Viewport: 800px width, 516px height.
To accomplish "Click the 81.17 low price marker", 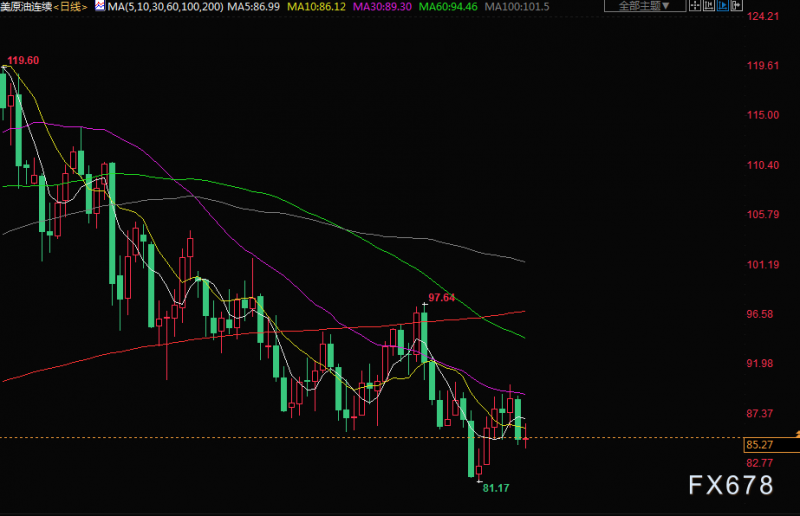I will [x=496, y=488].
